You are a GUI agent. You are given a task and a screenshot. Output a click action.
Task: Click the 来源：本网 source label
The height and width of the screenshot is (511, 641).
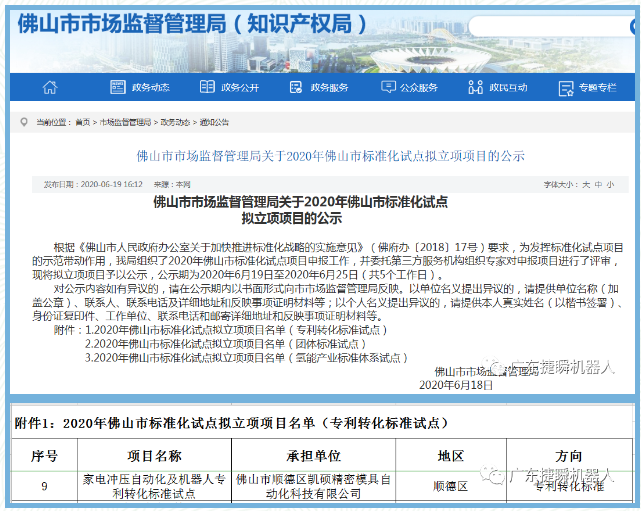[172, 184]
